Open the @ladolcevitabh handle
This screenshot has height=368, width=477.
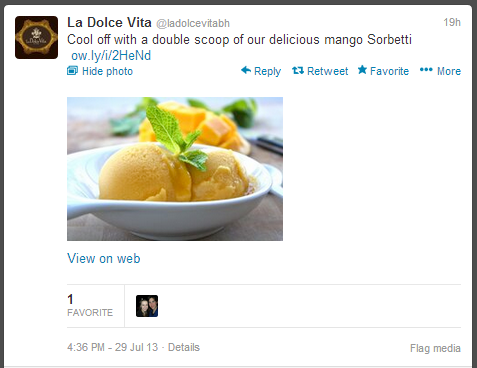pos(193,23)
